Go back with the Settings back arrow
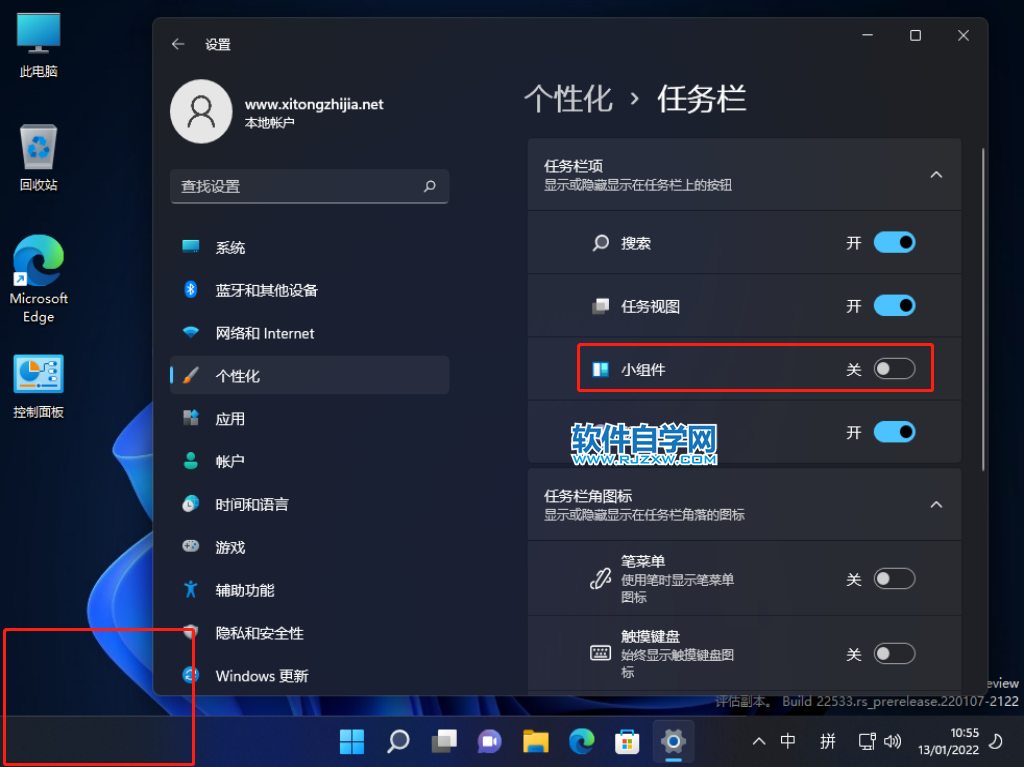 pos(178,44)
